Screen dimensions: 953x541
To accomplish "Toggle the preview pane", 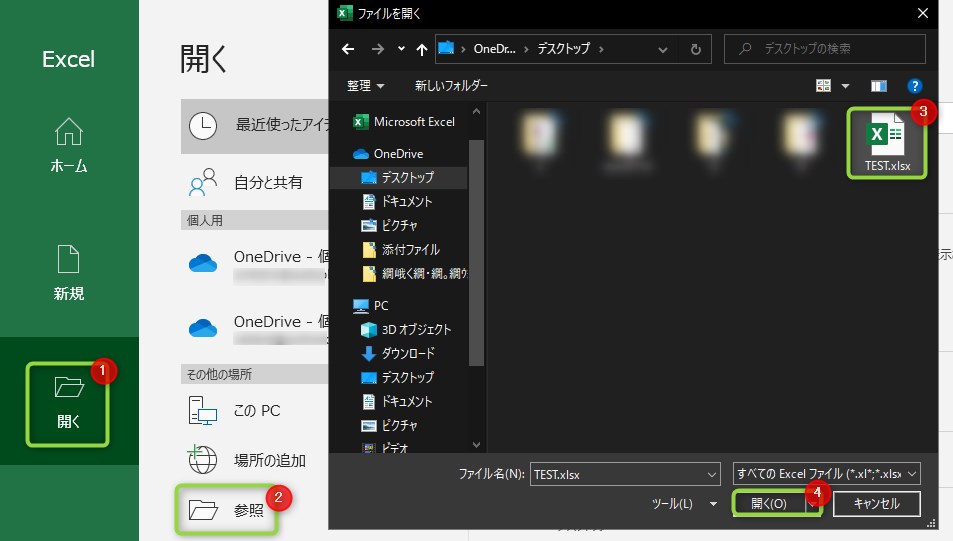I will (x=879, y=86).
